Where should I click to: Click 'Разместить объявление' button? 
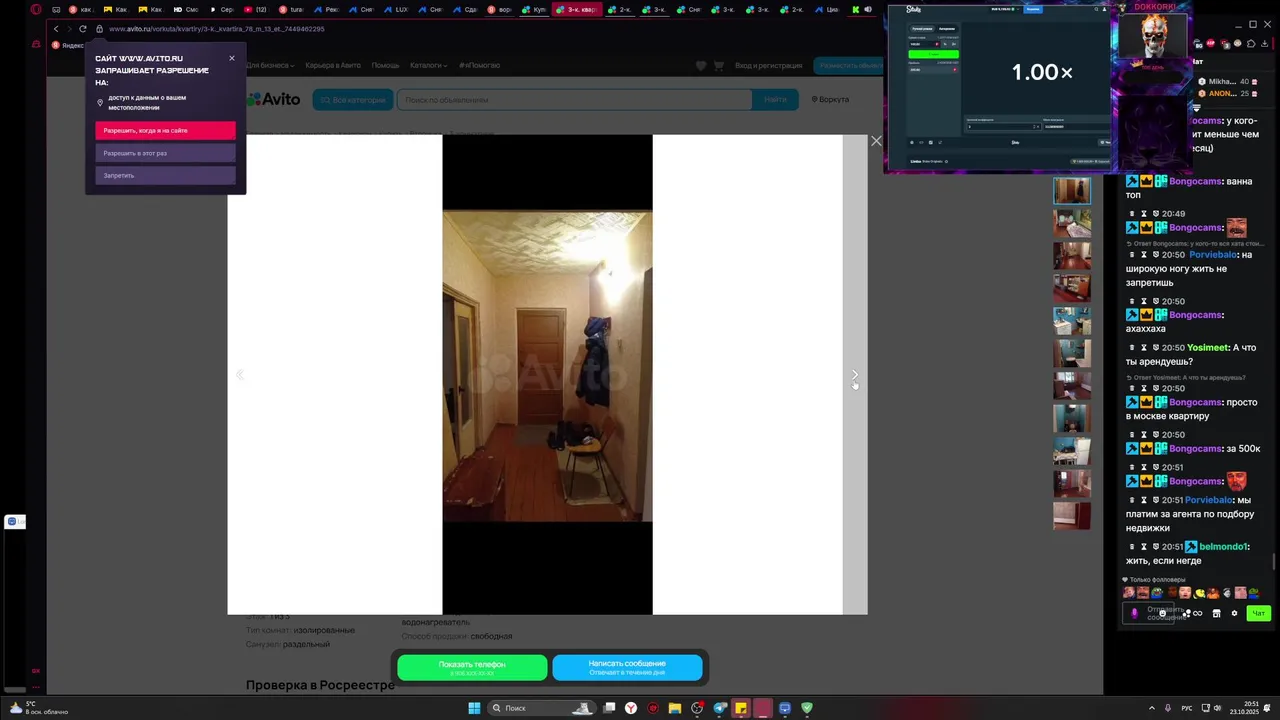pyautogui.click(x=850, y=65)
